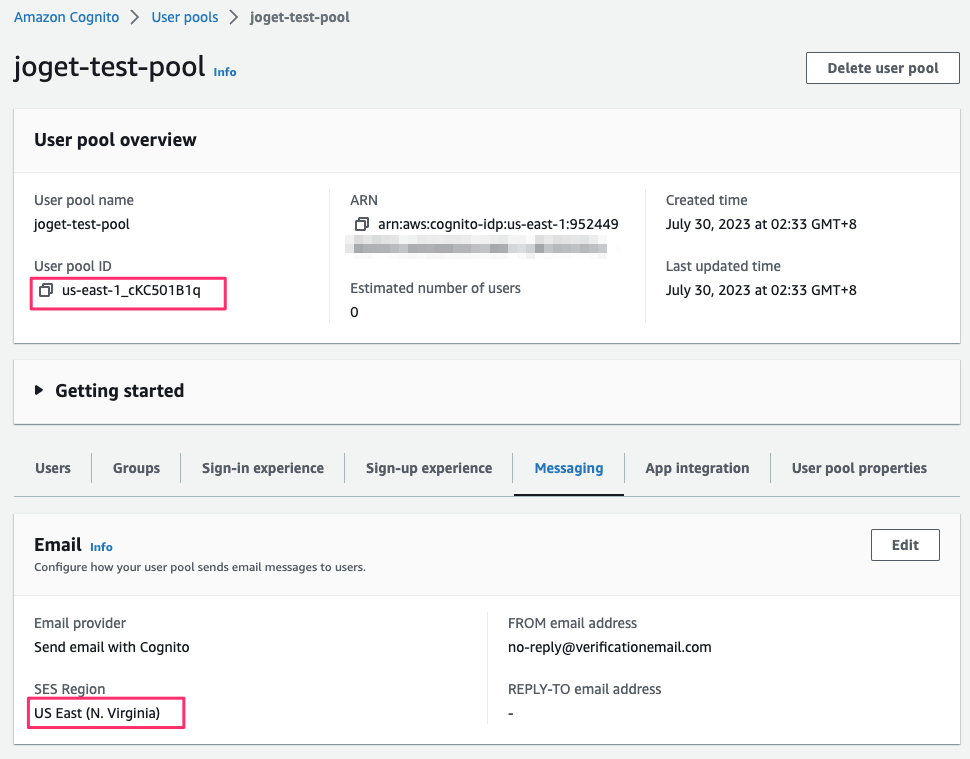The width and height of the screenshot is (970, 759).
Task: Click the joget-test-pool user pool name value
Action: 82,224
